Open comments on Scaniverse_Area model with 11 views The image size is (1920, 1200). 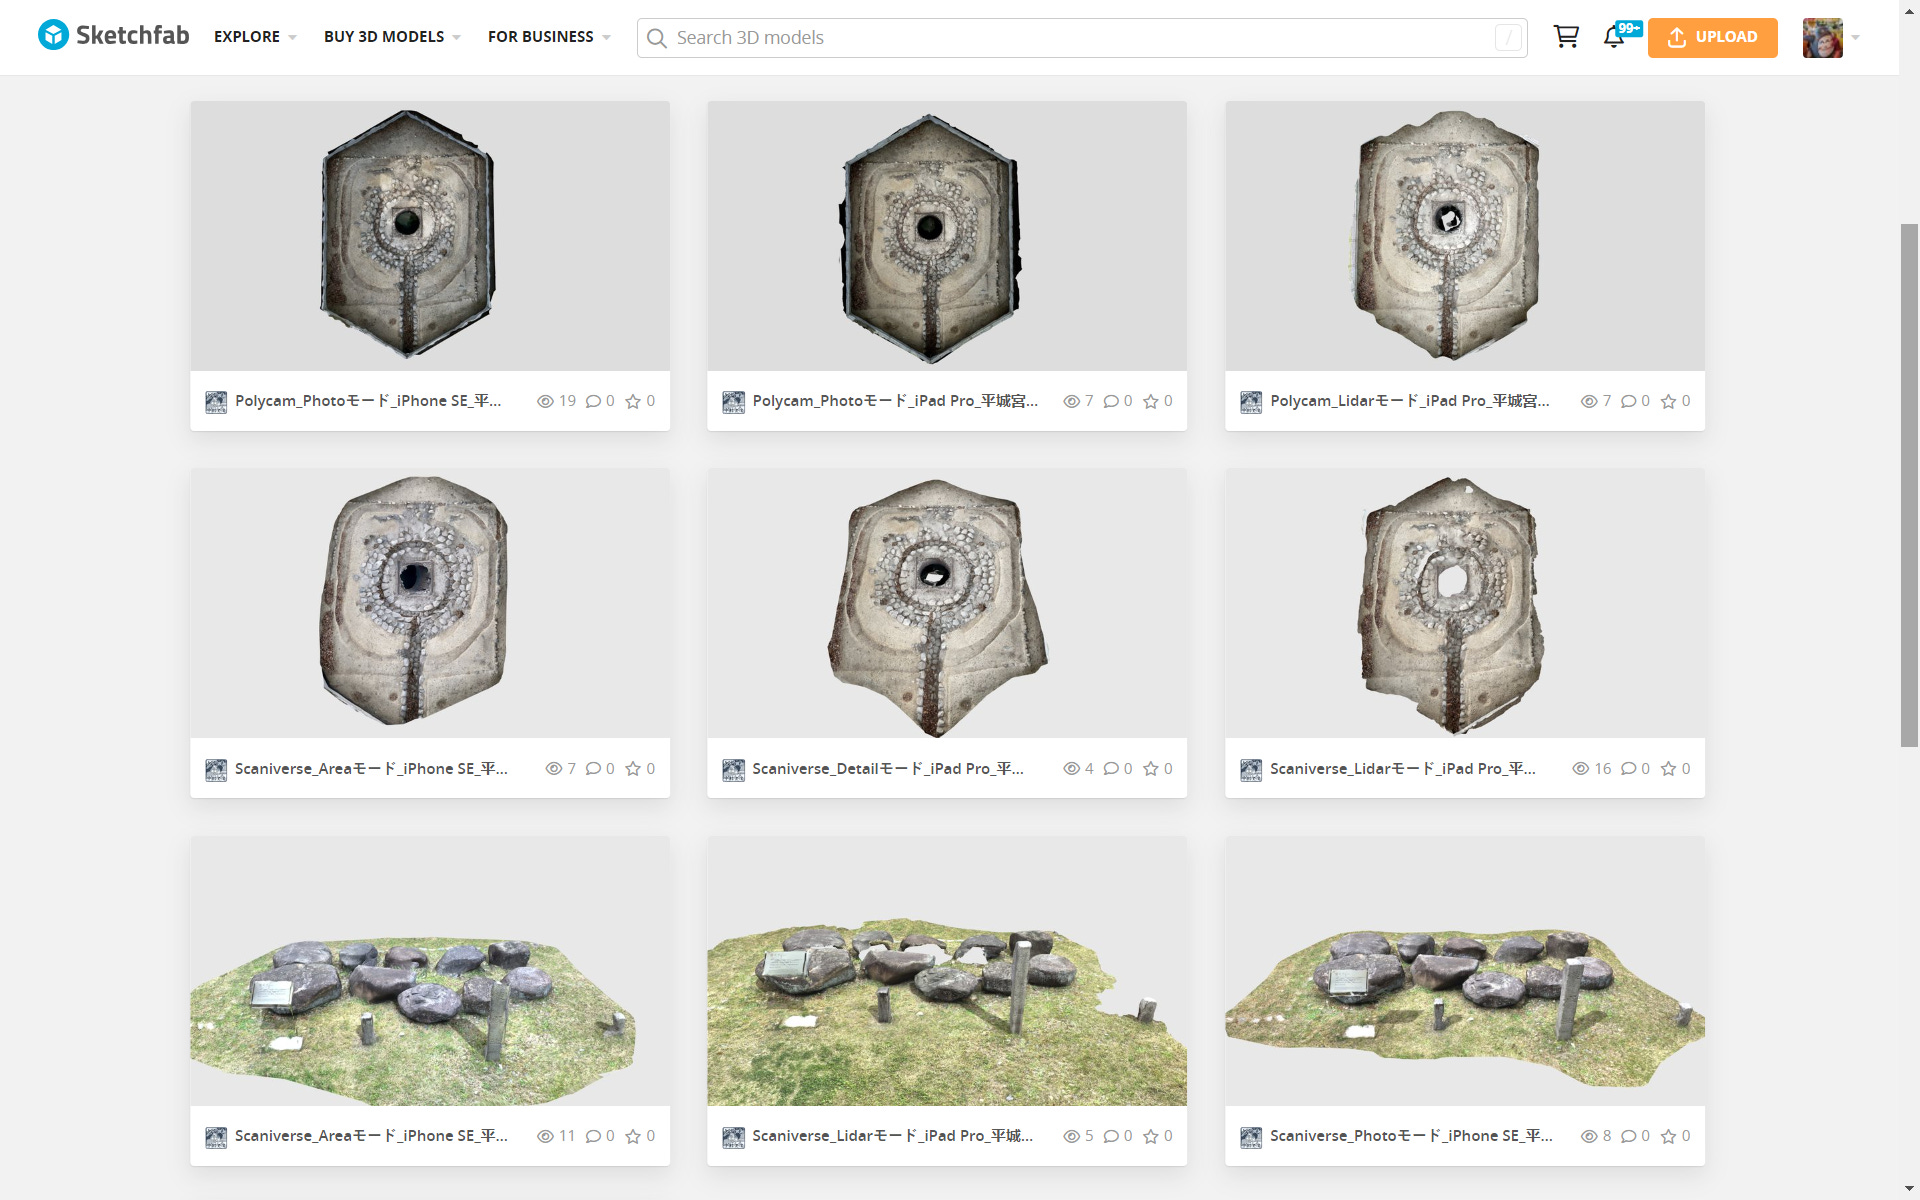tap(593, 1136)
